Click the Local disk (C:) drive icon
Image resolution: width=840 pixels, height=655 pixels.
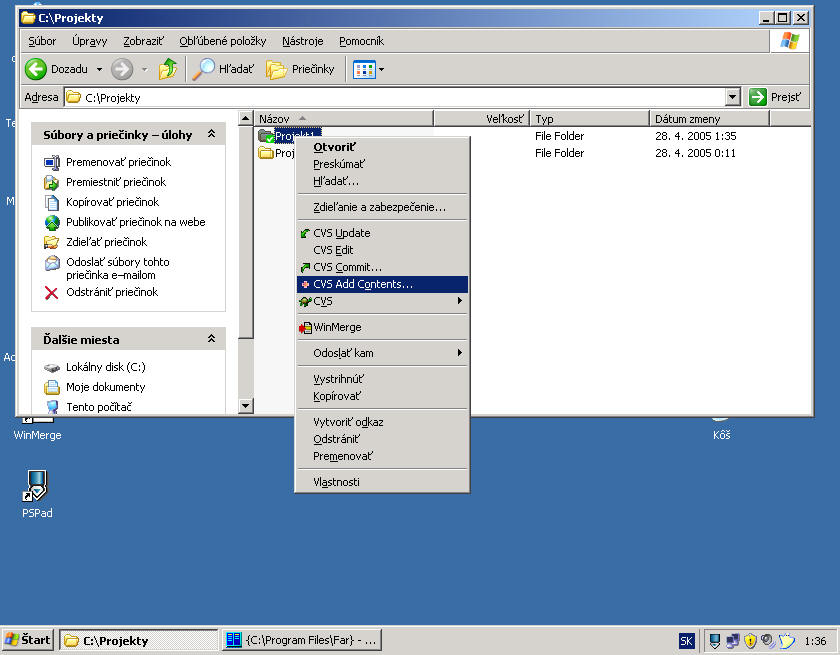[52, 367]
